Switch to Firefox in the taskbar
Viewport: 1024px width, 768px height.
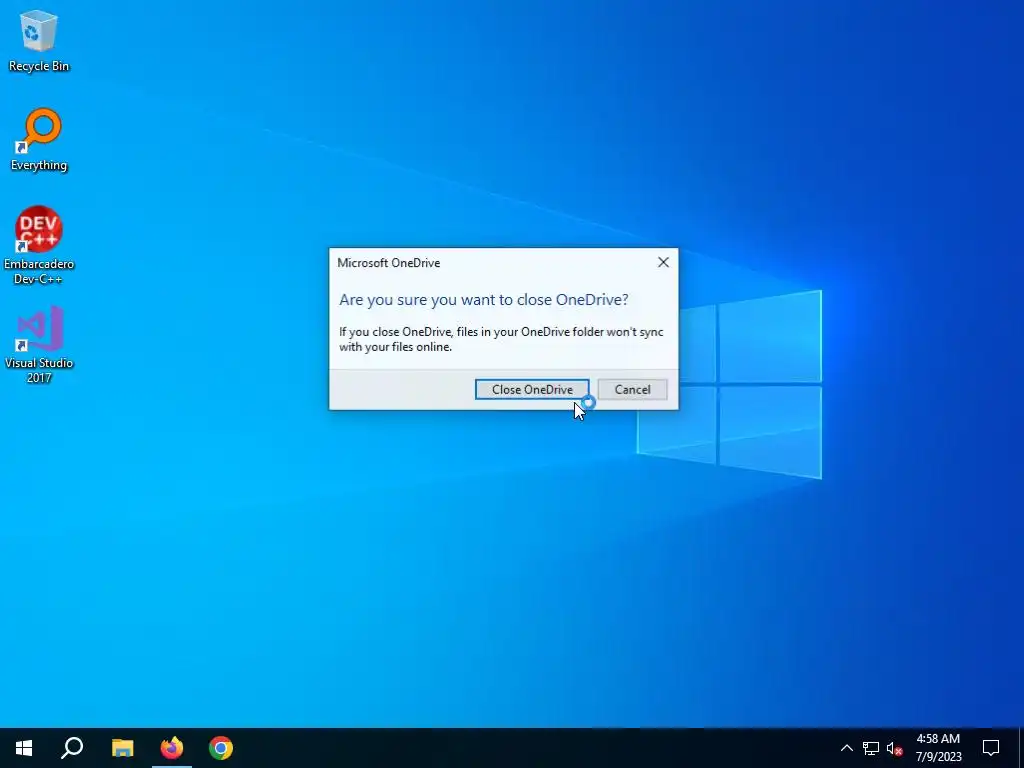click(172, 748)
